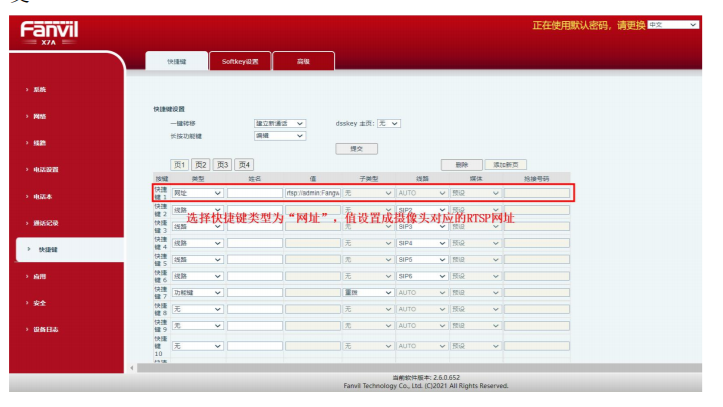
Task: Click the rtsp value field for 快捷键 1
Action: pos(313,194)
